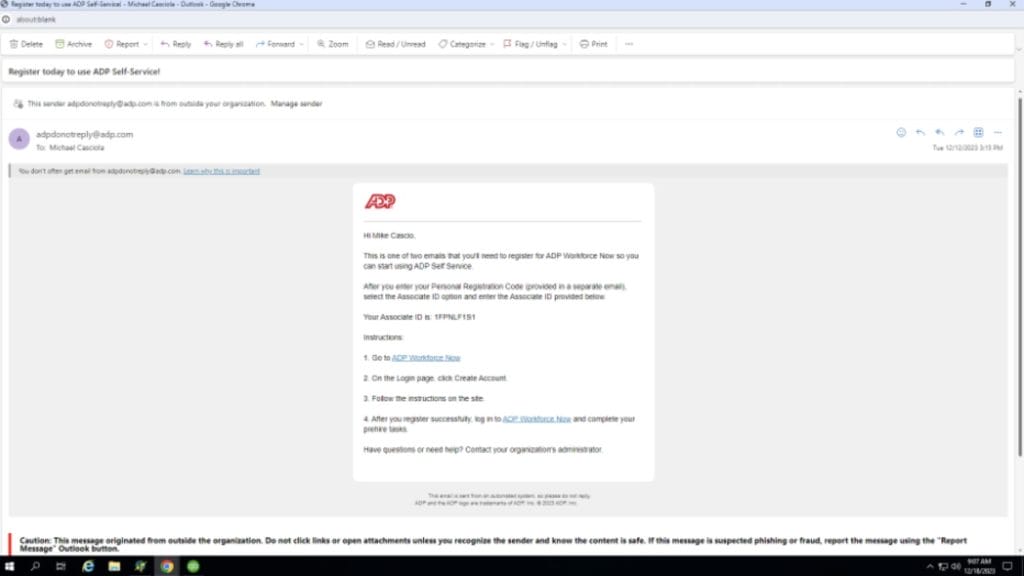Image resolution: width=1024 pixels, height=576 pixels.
Task: Click the Delete trash icon in toolbar
Action: 14,44
